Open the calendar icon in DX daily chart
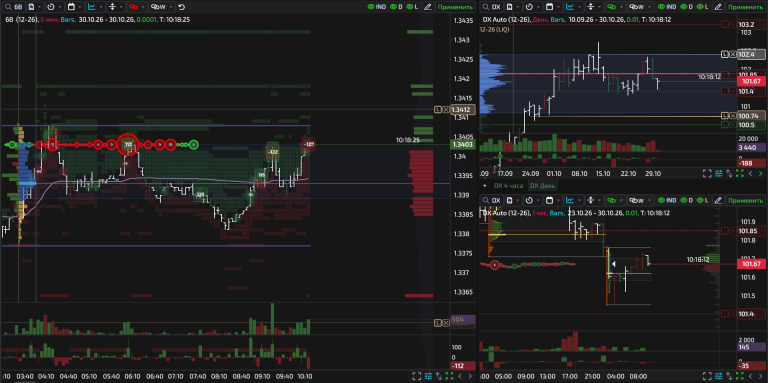The image size is (768, 383). [549, 7]
